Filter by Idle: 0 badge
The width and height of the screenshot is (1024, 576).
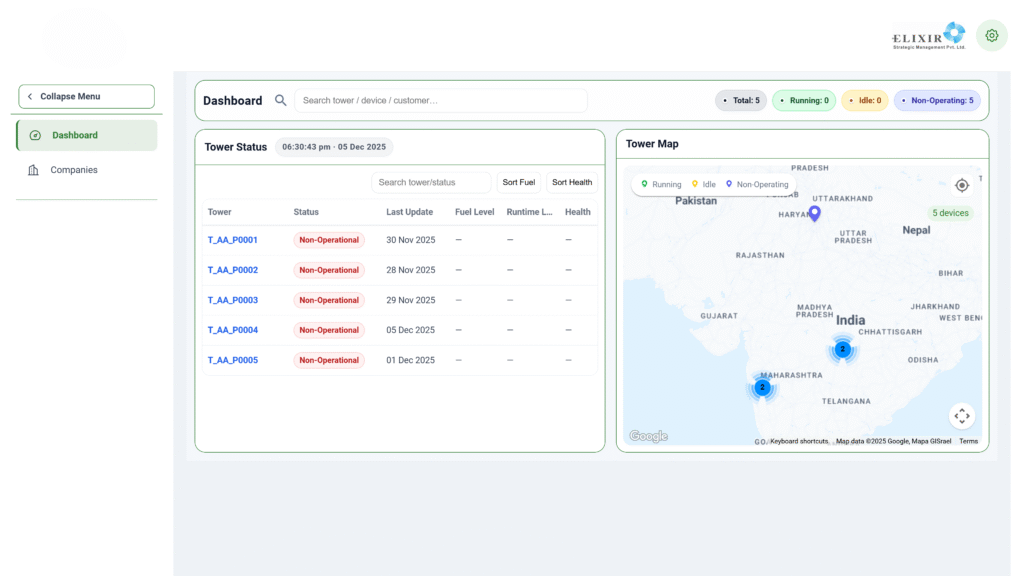[x=864, y=100]
